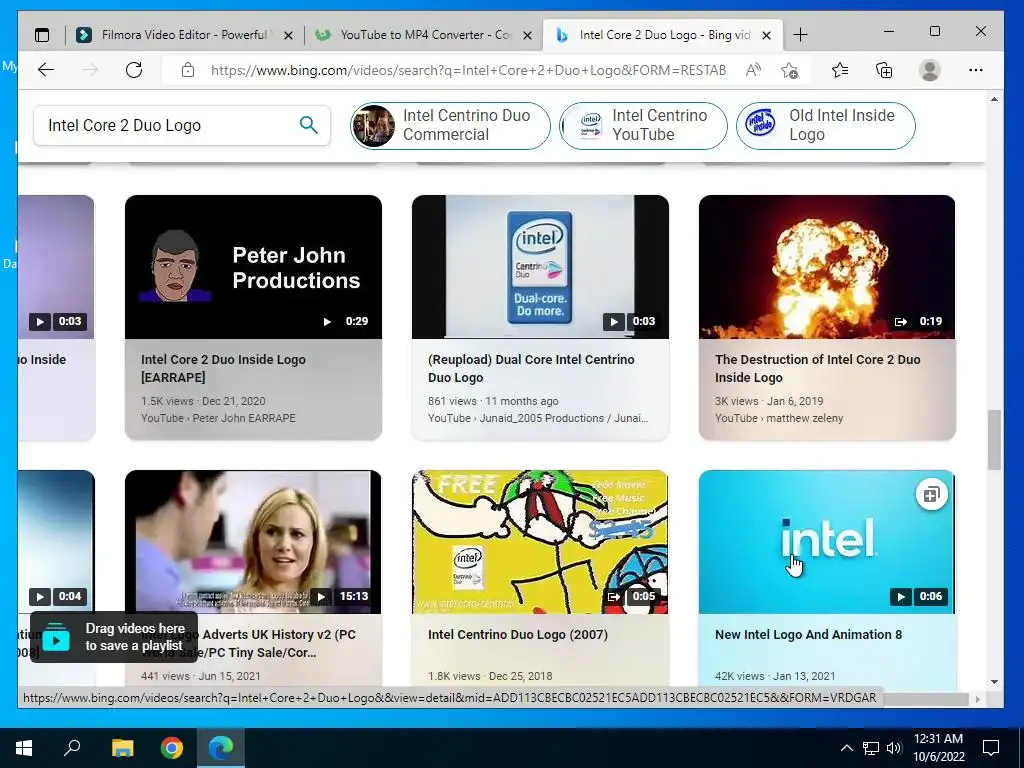The width and height of the screenshot is (1024, 768).
Task: Click the Drag videos here playlist box
Action: click(114, 637)
